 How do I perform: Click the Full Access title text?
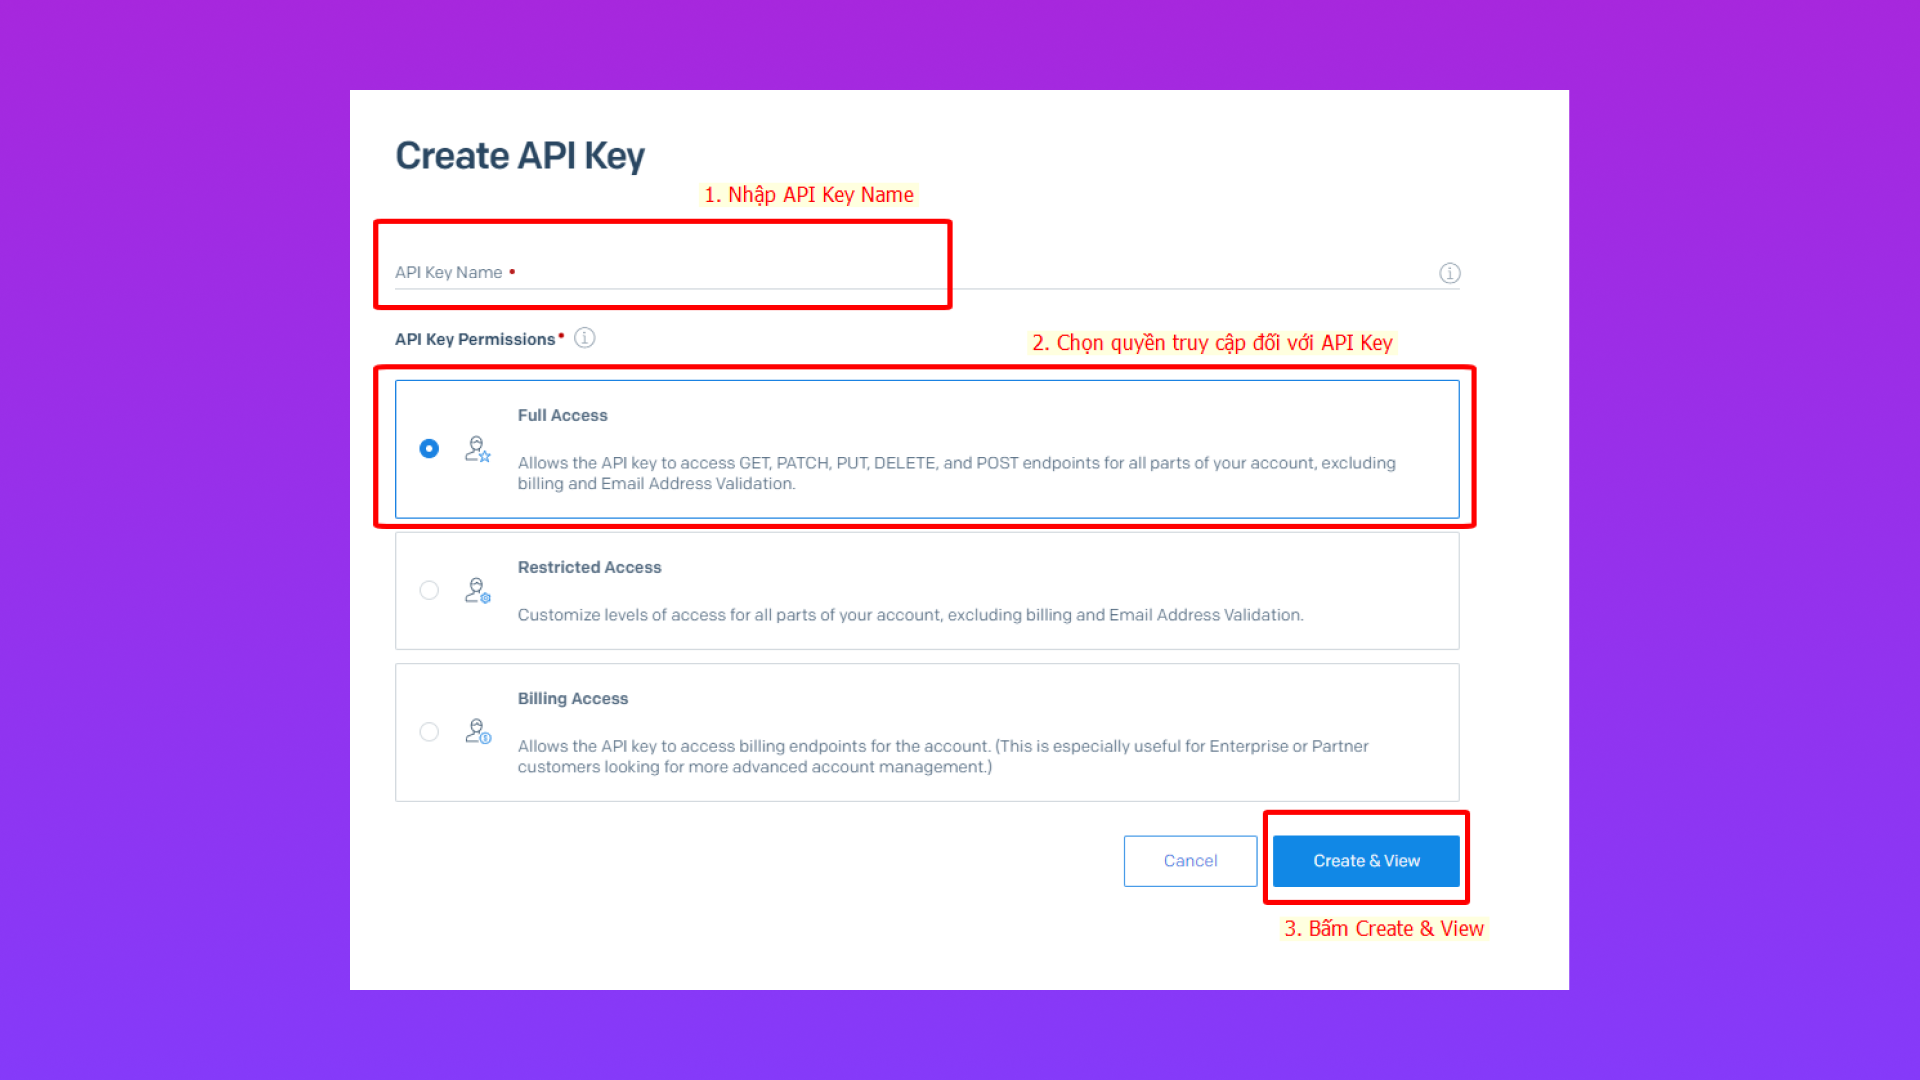click(562, 415)
